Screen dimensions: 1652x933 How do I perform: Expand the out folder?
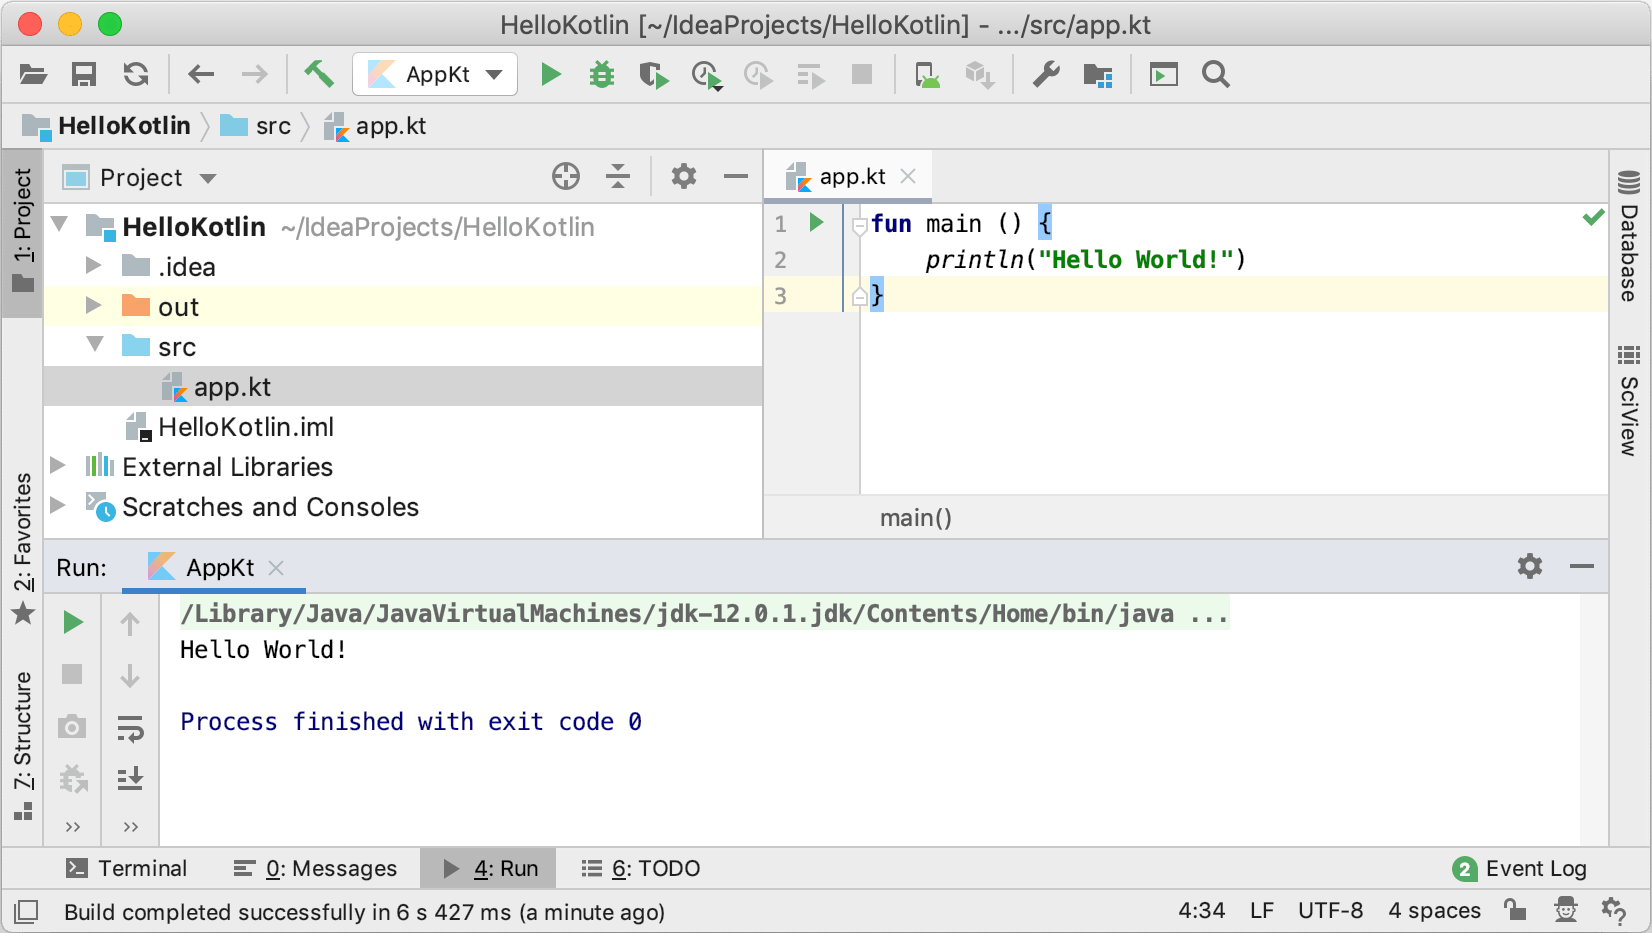[x=94, y=305]
